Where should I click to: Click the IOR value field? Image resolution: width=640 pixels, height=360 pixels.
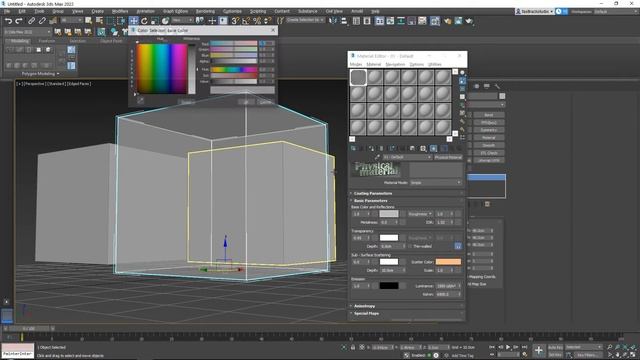click(x=443, y=222)
